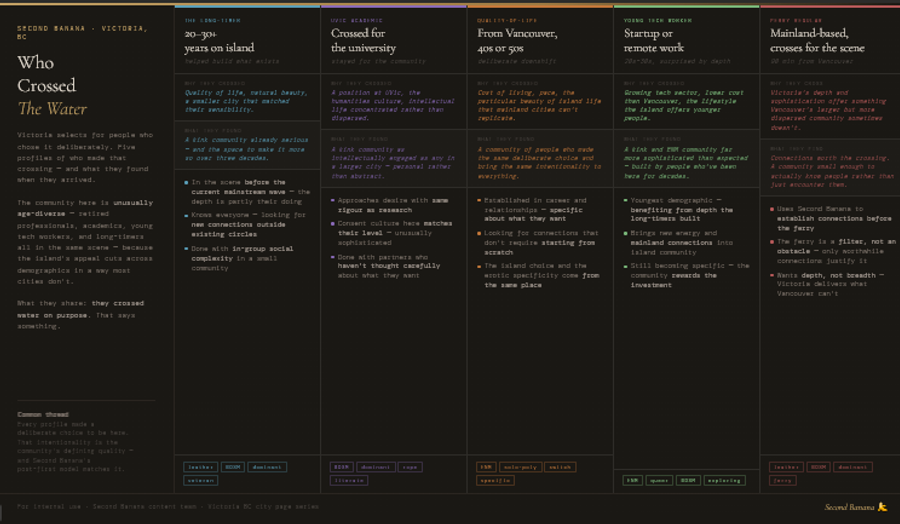Click 'helped build what exists' subtitle
The image size is (900, 524).
tap(232, 61)
